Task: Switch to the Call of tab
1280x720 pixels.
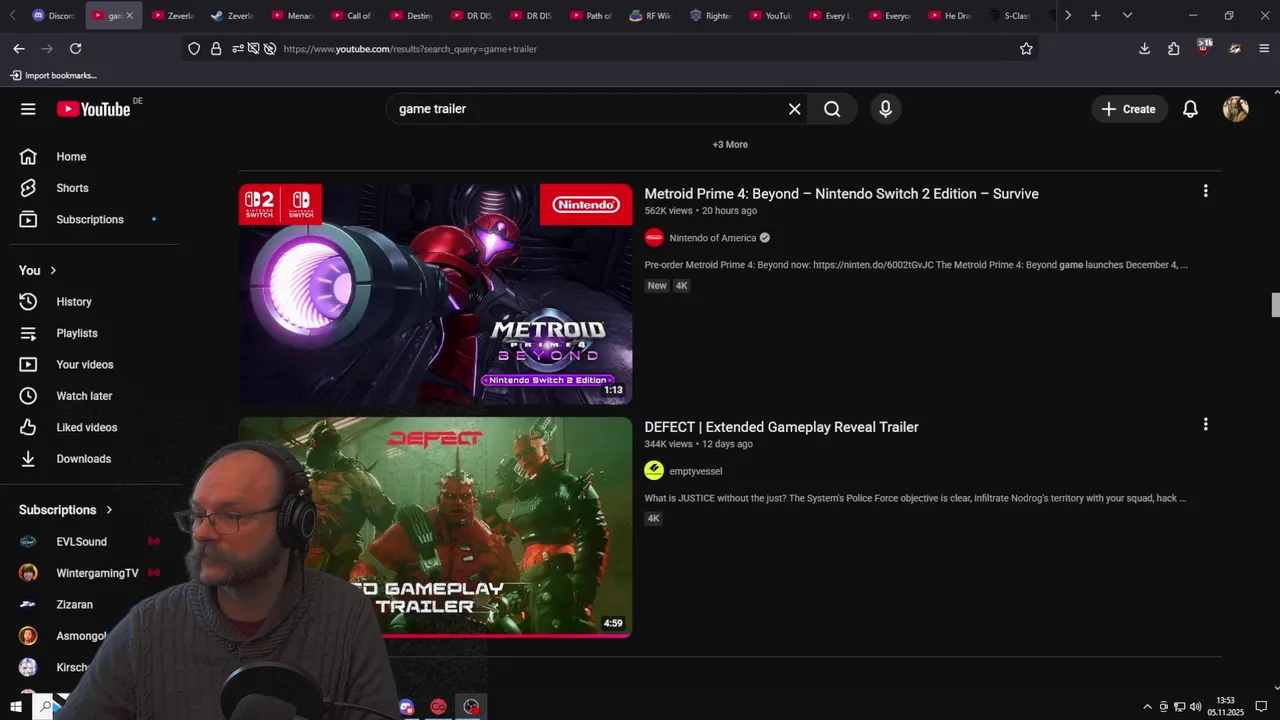Action: [x=351, y=15]
